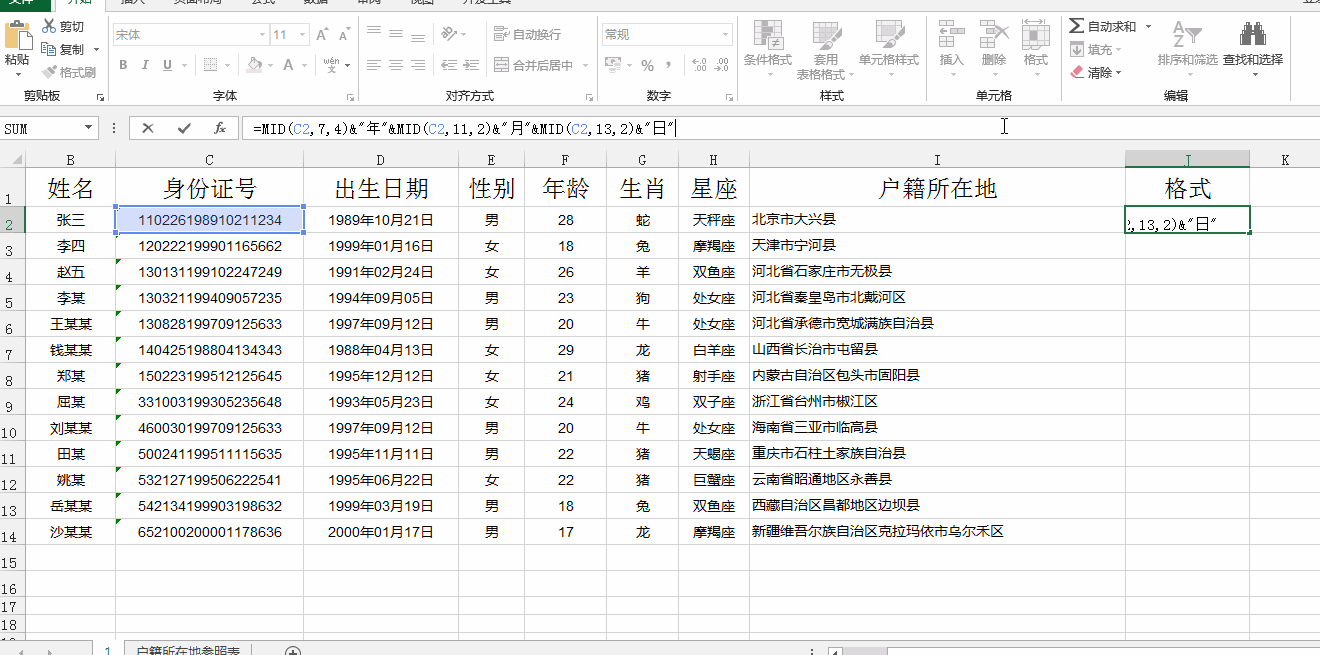Open the Fill (填充) dropdown
1320x655 pixels.
[1097, 49]
